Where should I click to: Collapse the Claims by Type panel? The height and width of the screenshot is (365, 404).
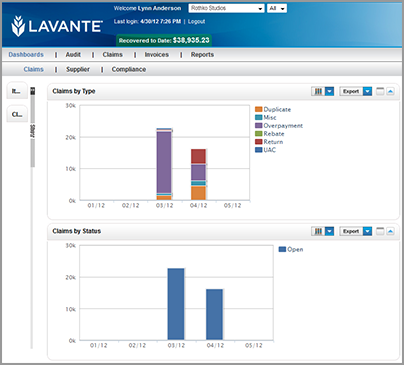click(390, 91)
